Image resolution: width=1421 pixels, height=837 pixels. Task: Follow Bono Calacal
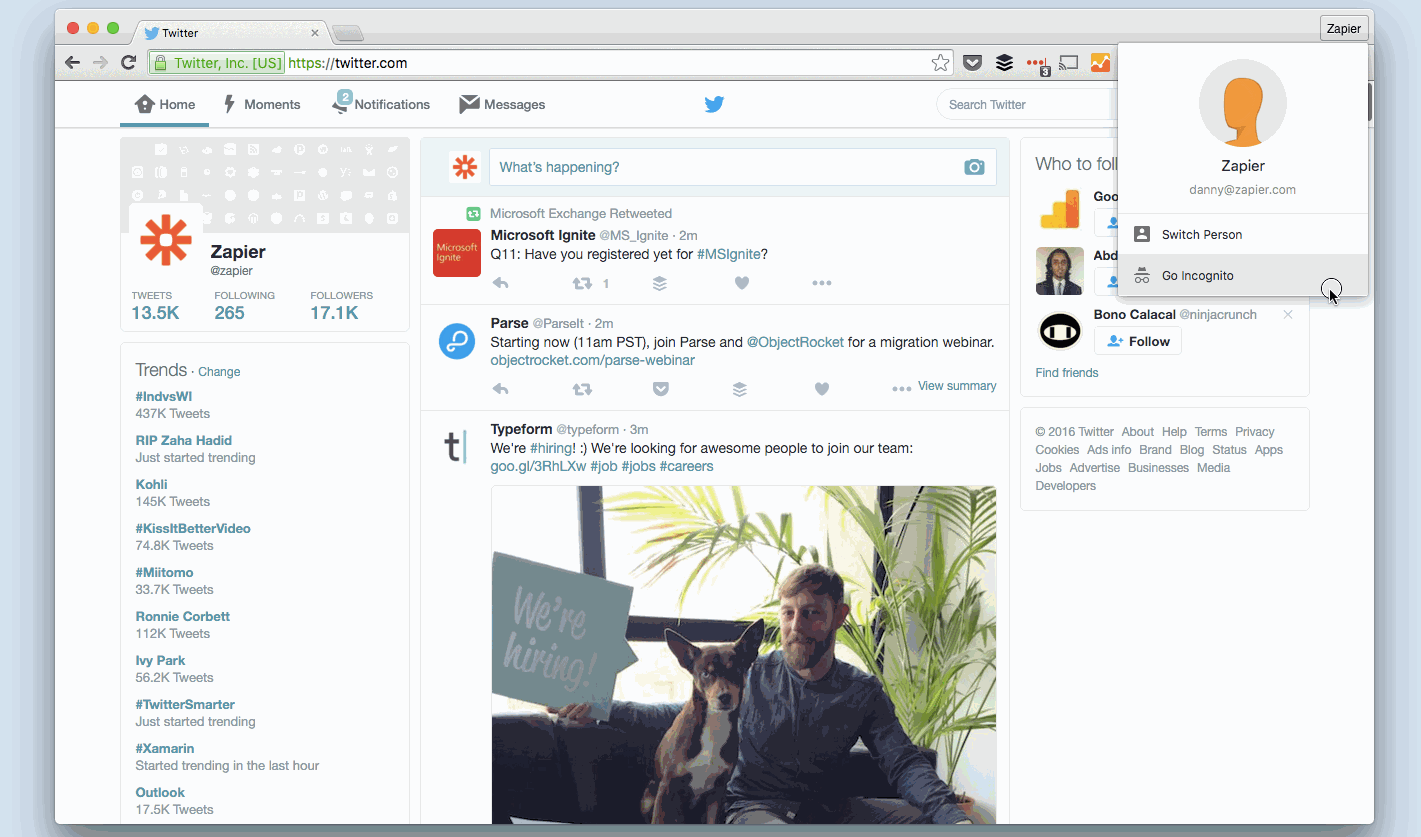1138,341
